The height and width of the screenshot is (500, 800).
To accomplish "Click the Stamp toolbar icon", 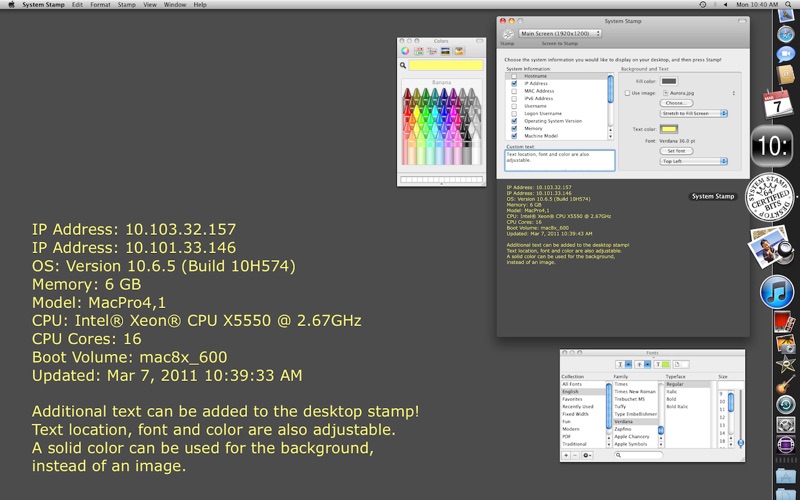I will pyautogui.click(x=507, y=34).
